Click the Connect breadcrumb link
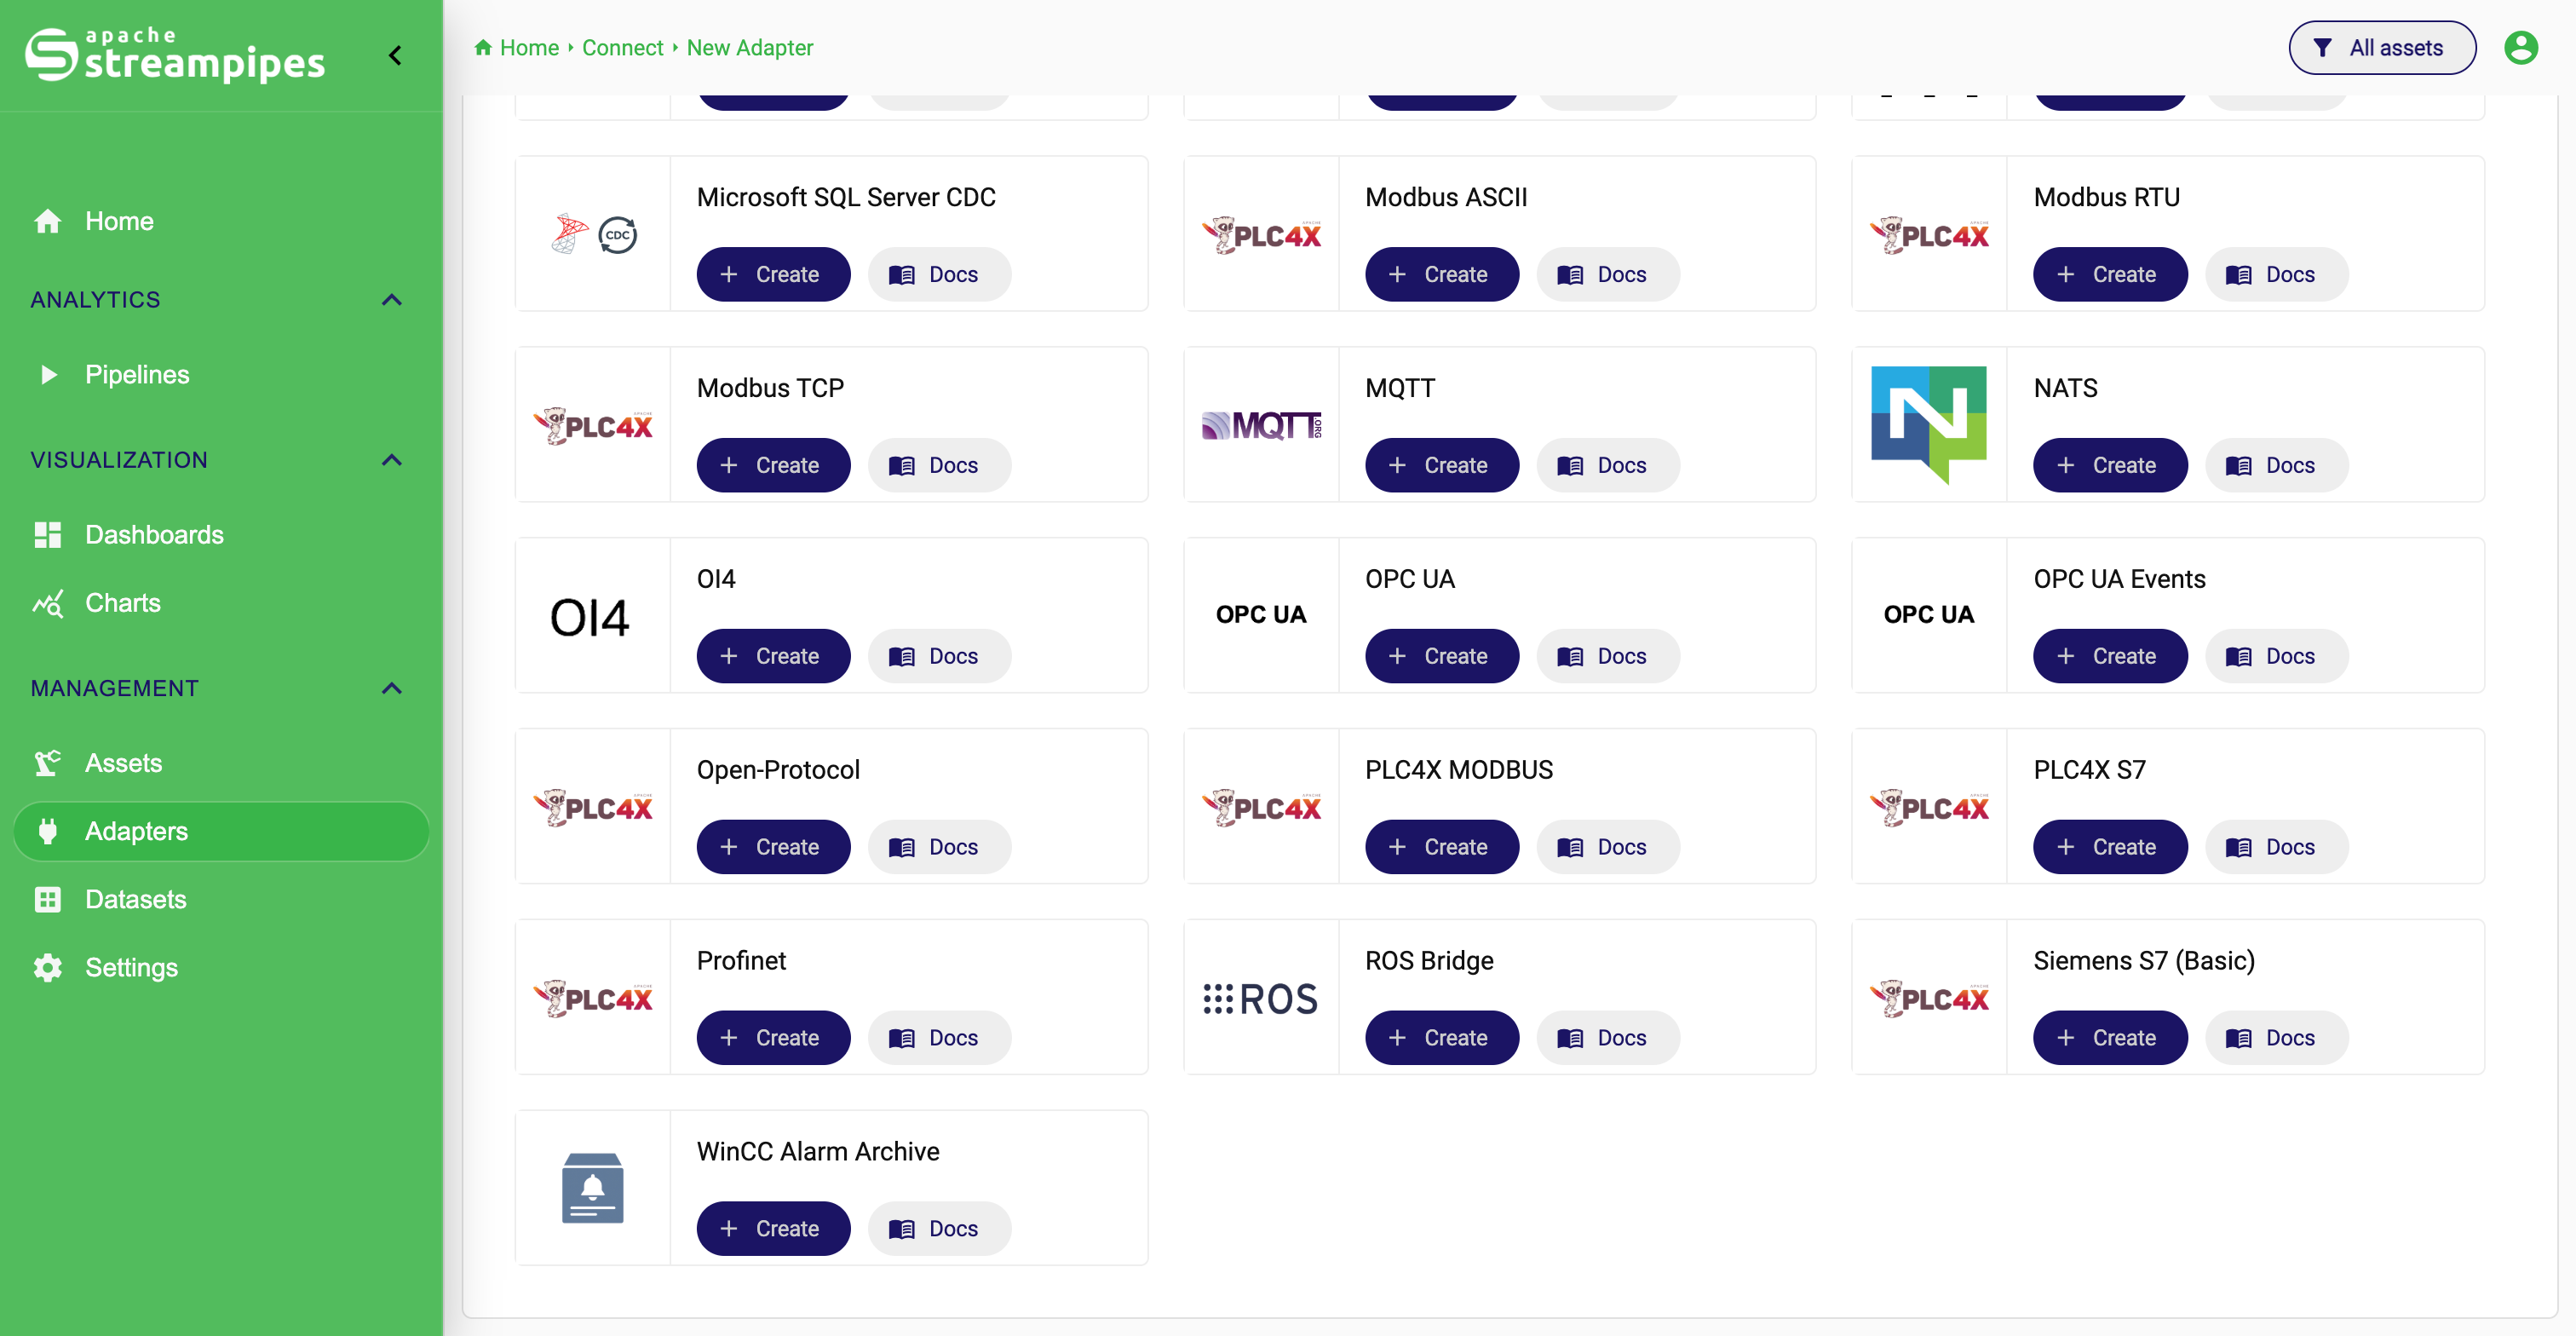The height and width of the screenshot is (1336, 2576). 622,48
